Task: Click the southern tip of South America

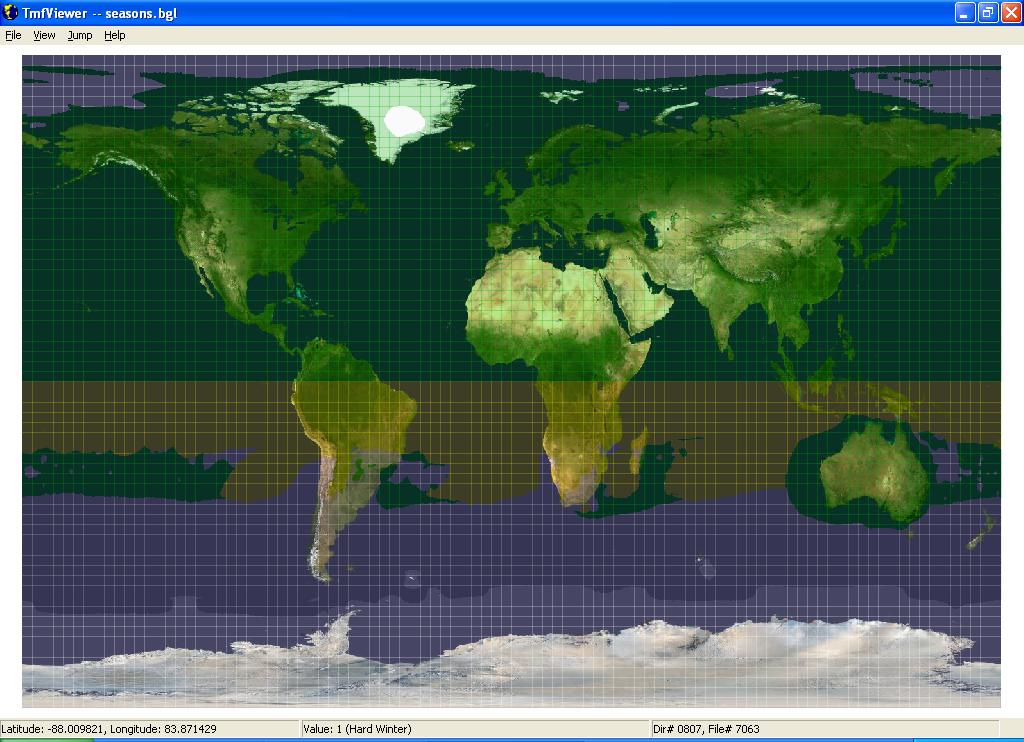Action: (x=322, y=570)
